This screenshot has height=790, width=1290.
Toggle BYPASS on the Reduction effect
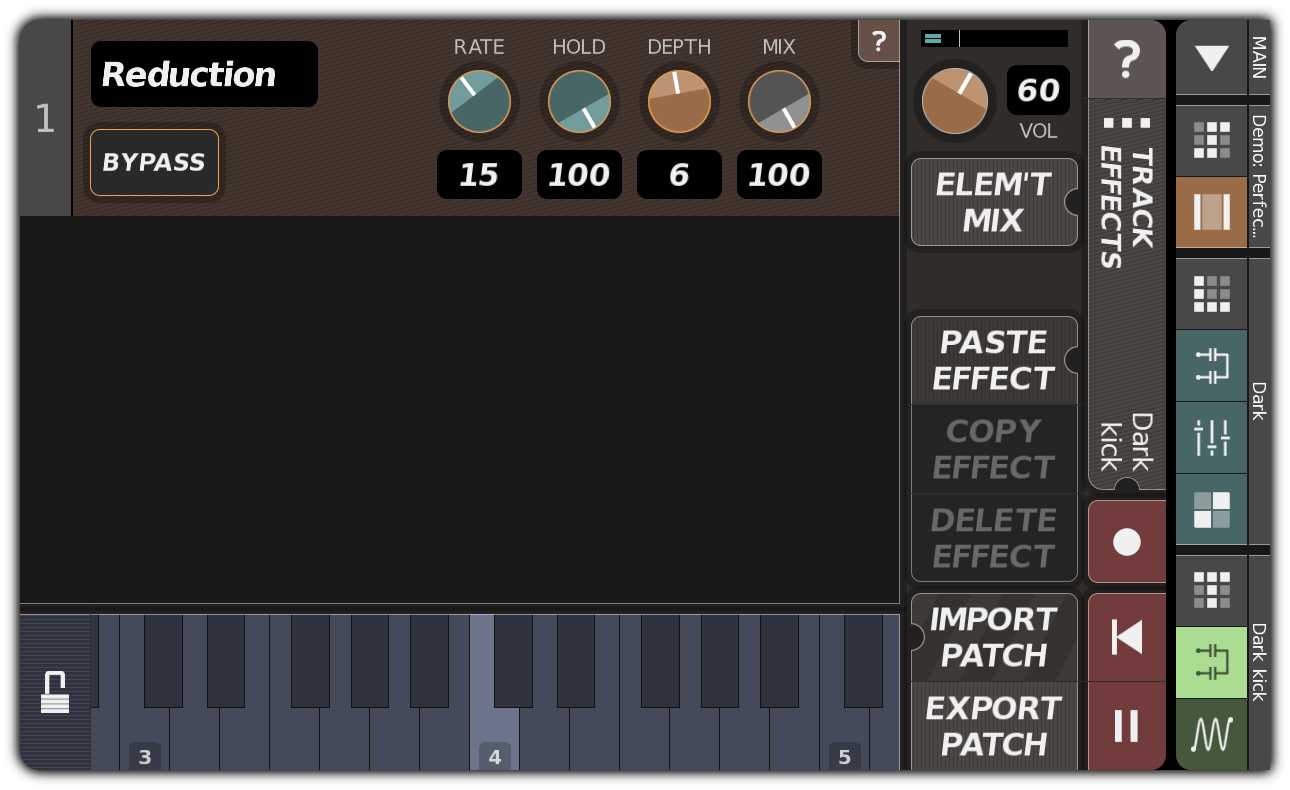click(154, 162)
